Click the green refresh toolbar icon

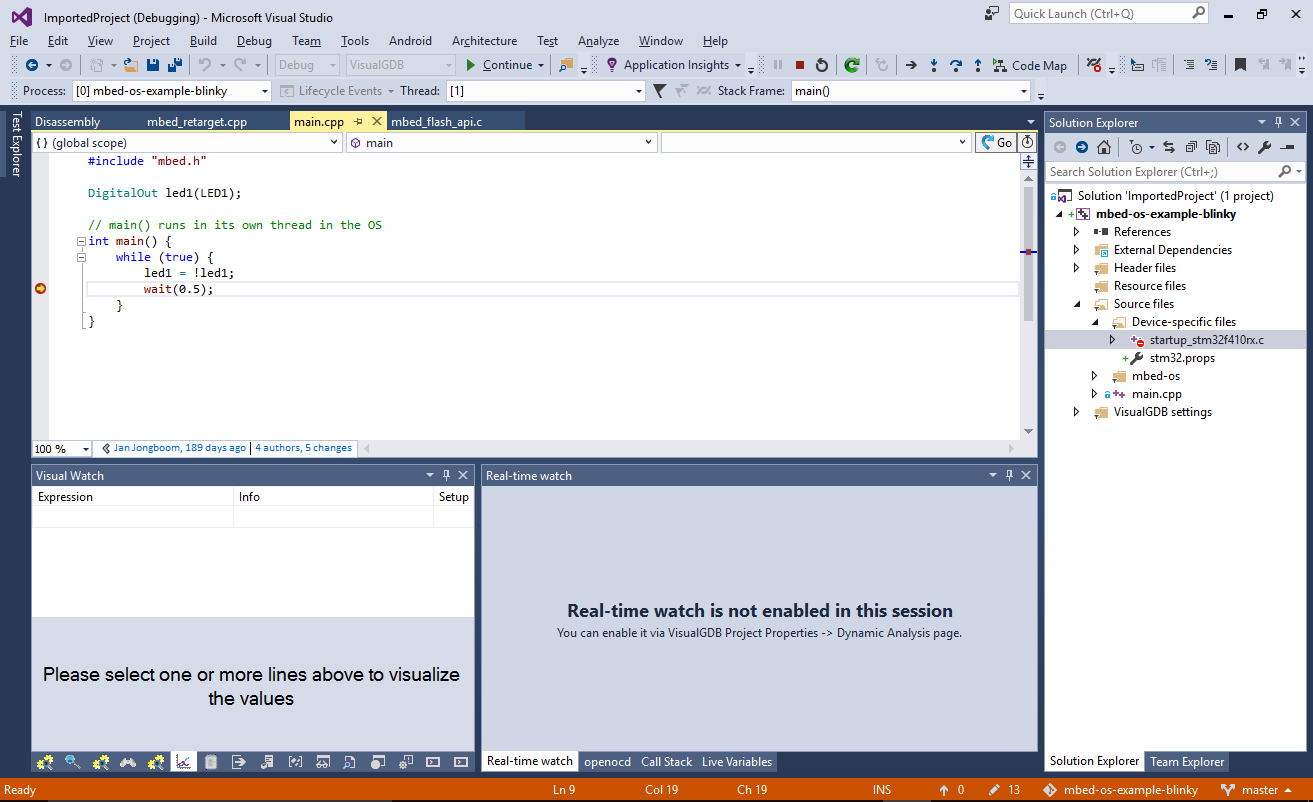point(851,65)
